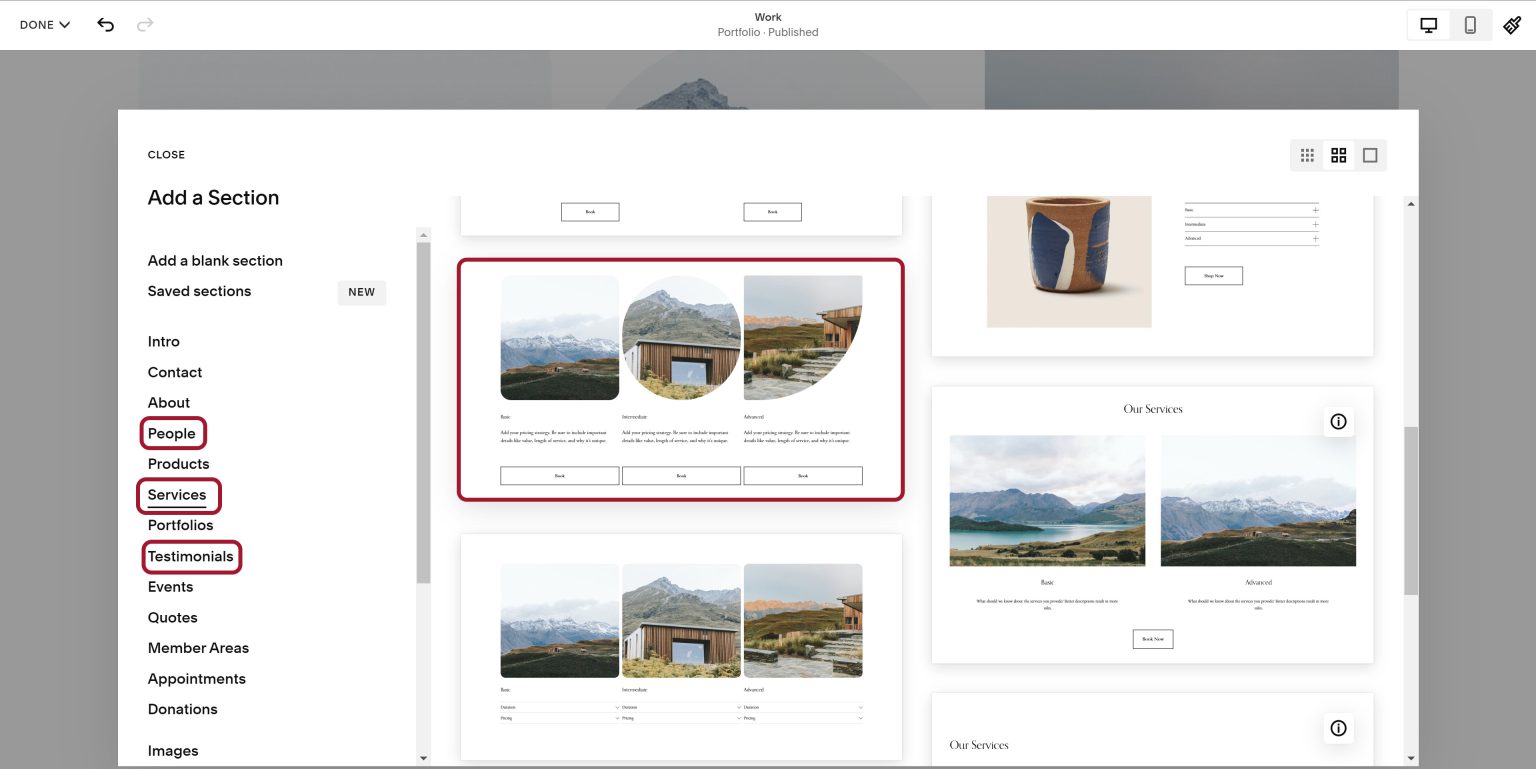The image size is (1536, 769).
Task: Open the DONE dropdown
Action: pyautogui.click(x=43, y=24)
